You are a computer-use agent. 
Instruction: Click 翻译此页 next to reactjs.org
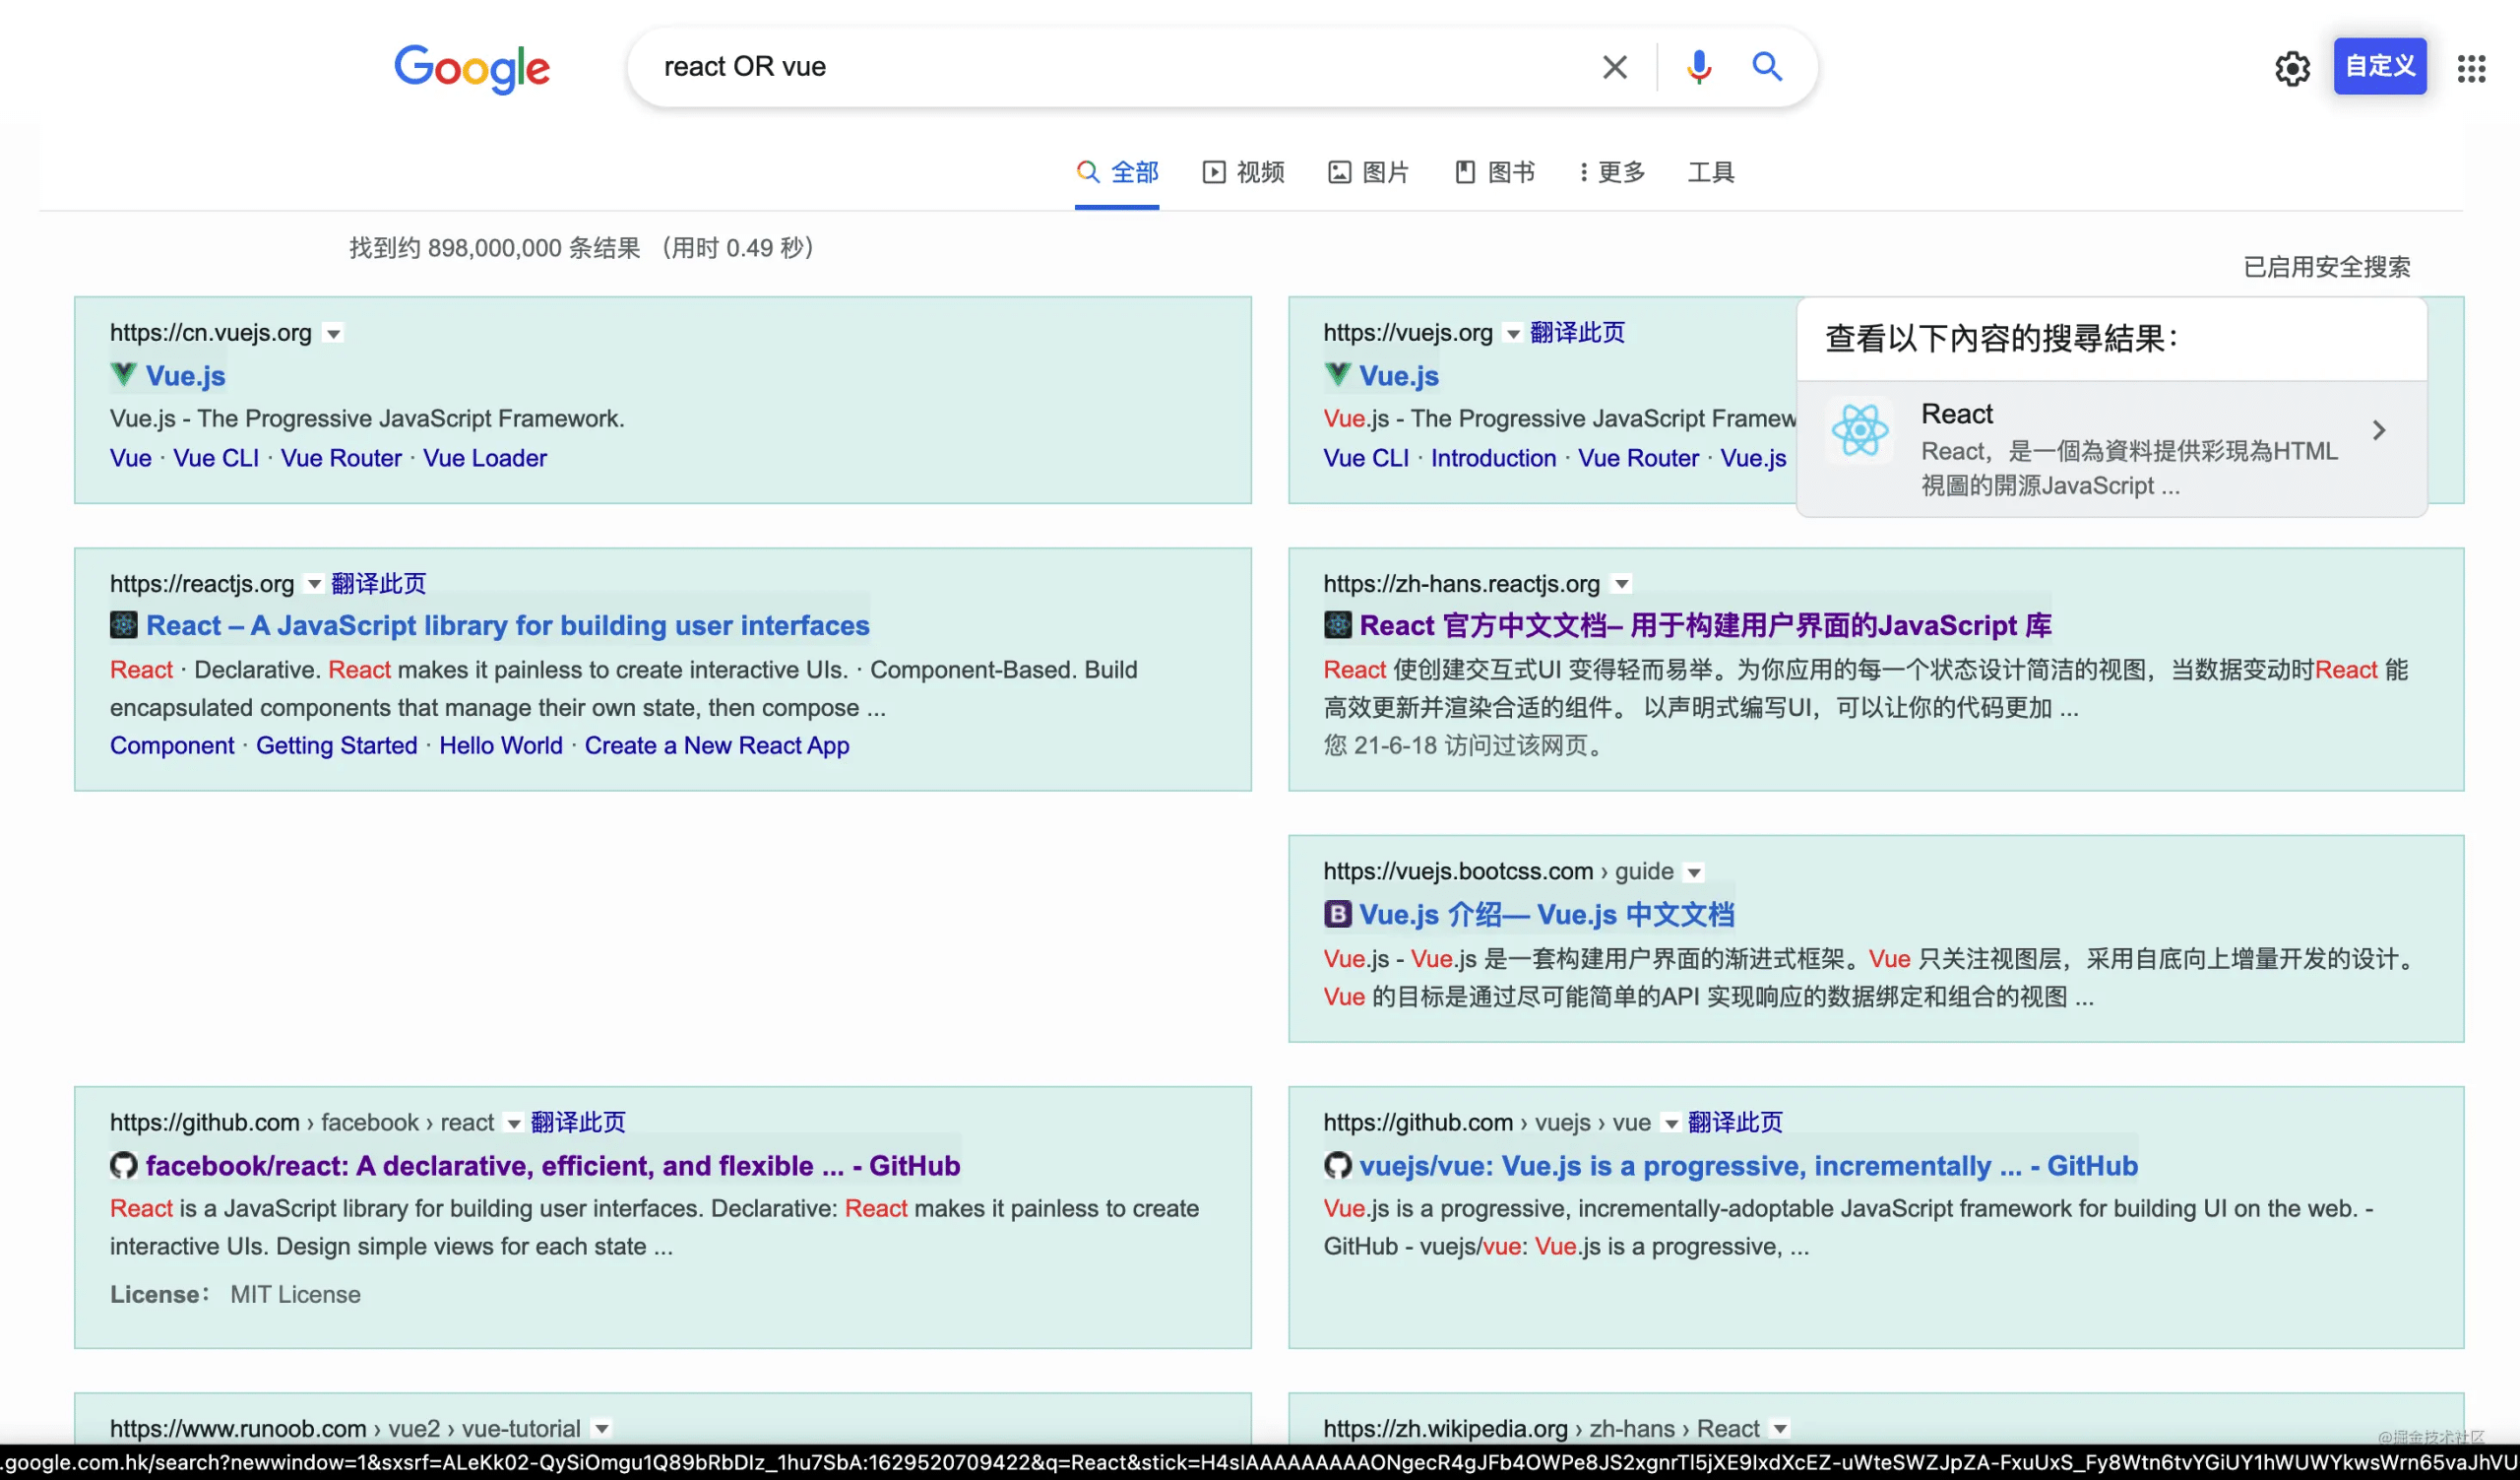coord(378,583)
